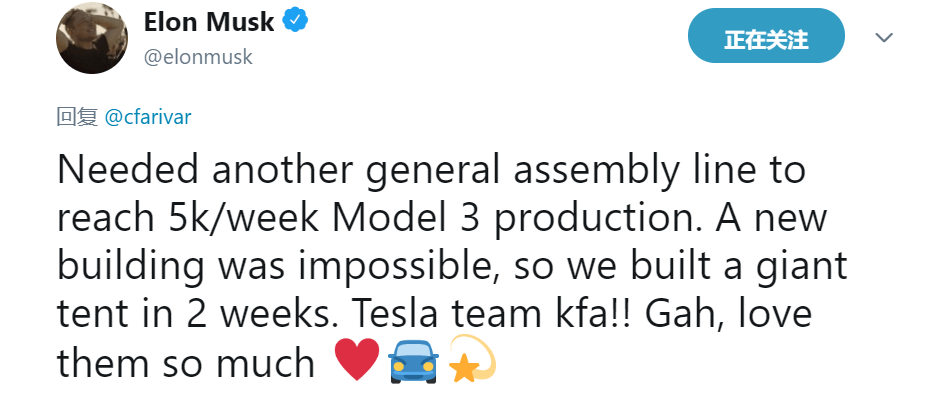The width and height of the screenshot is (950, 397).
Task: Expand the chevron menu beside 正在关注
Action: (885, 38)
